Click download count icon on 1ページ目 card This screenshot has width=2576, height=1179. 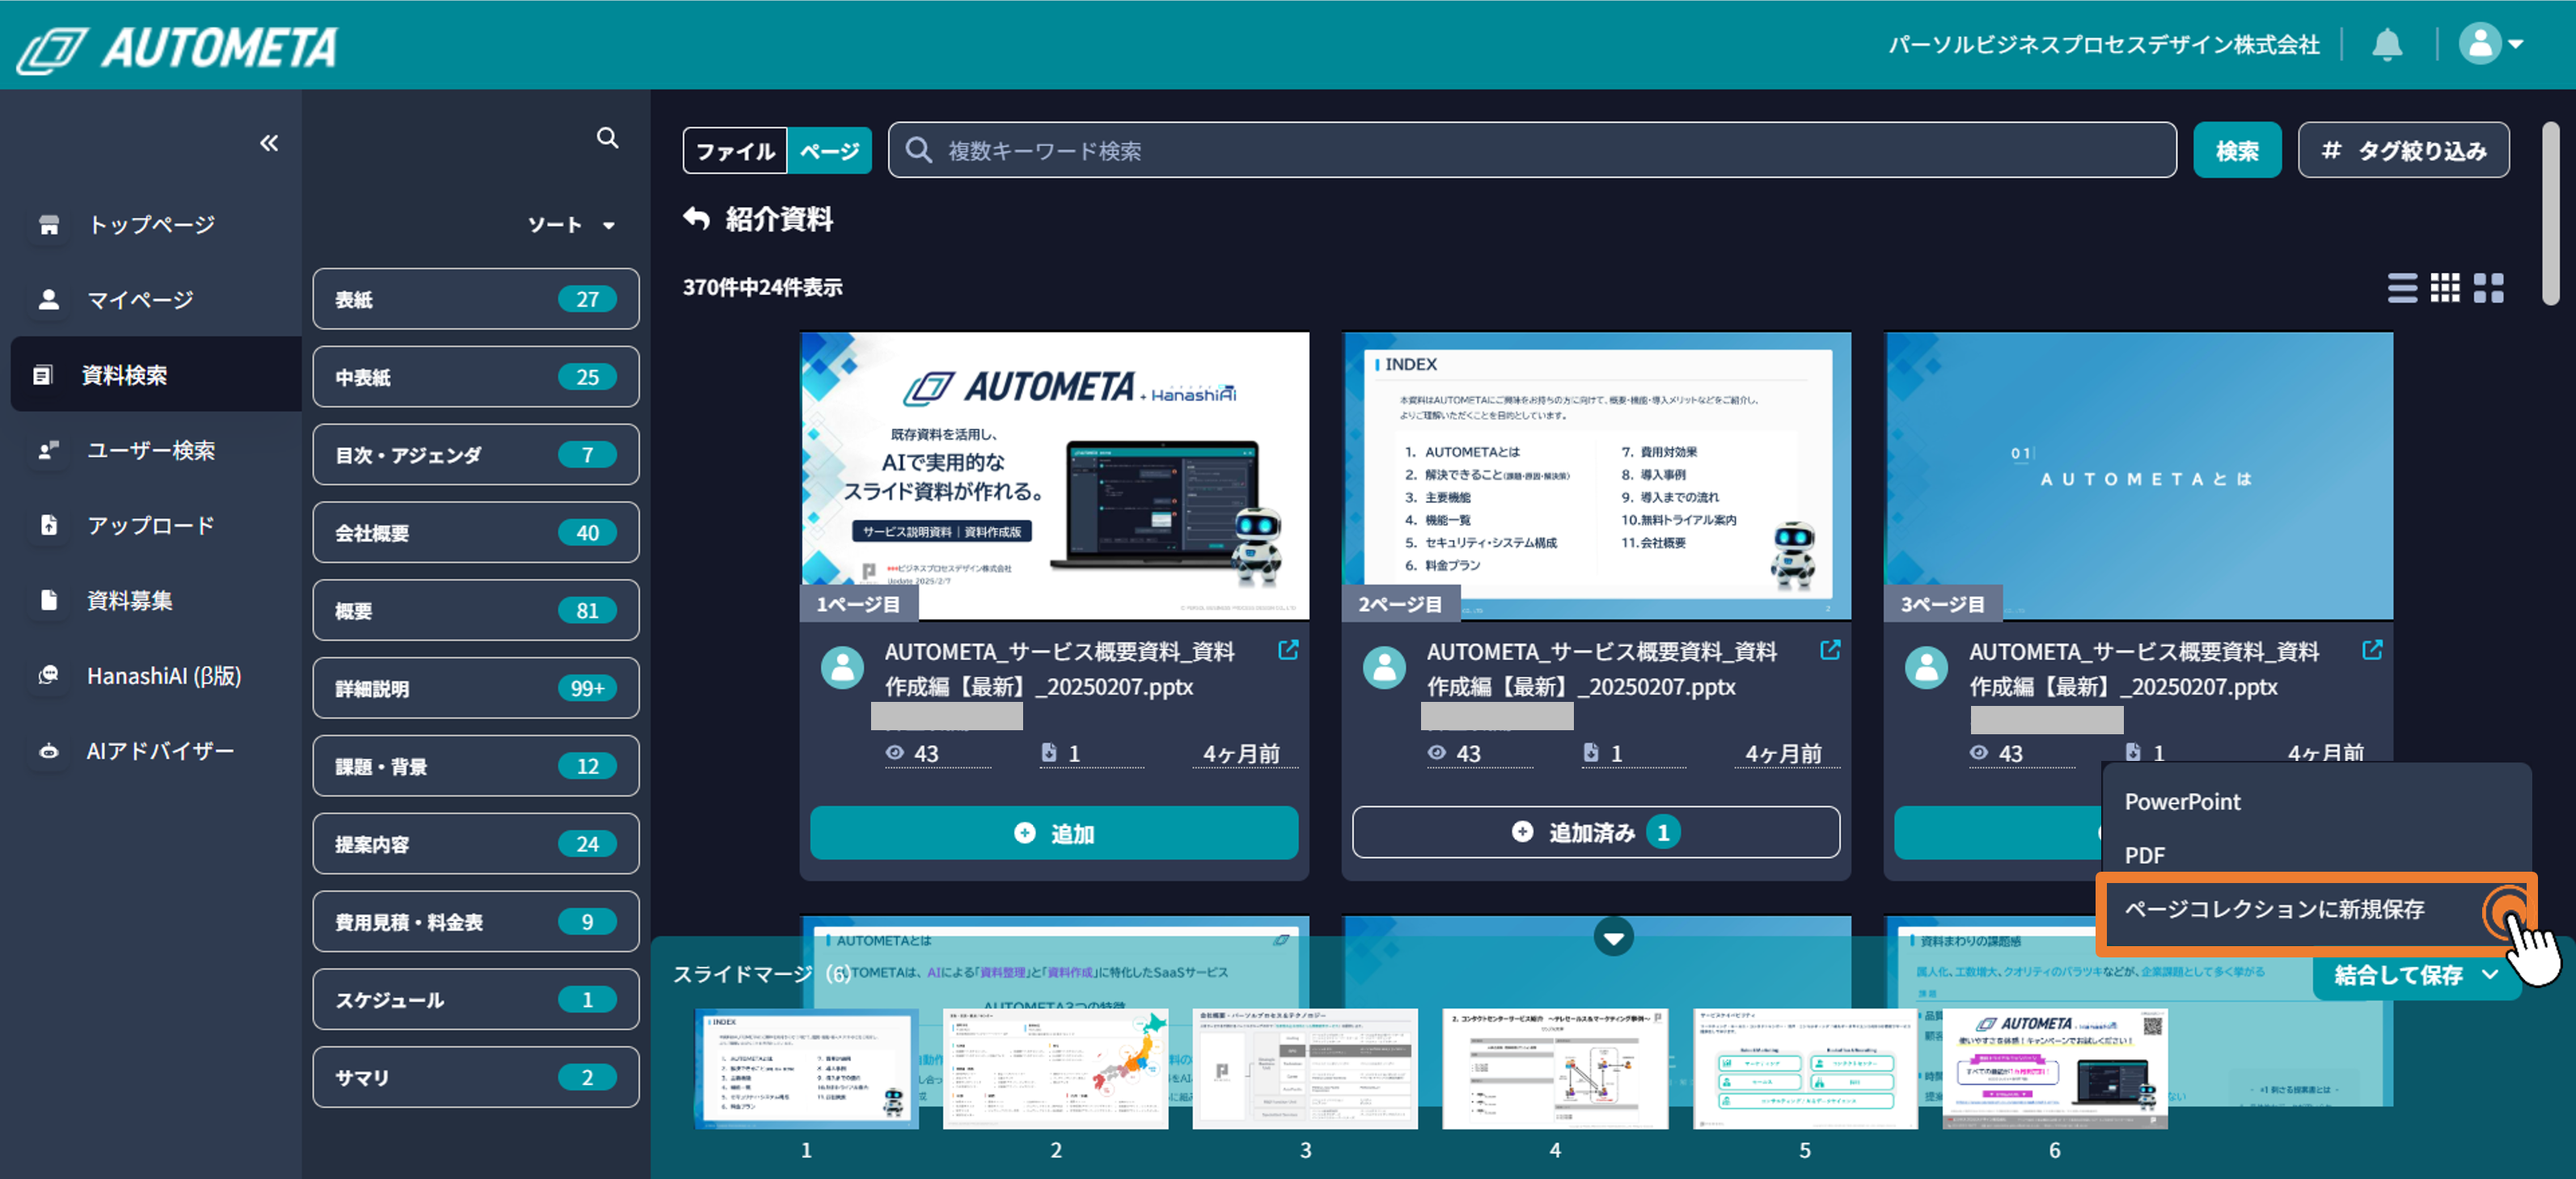(1049, 752)
